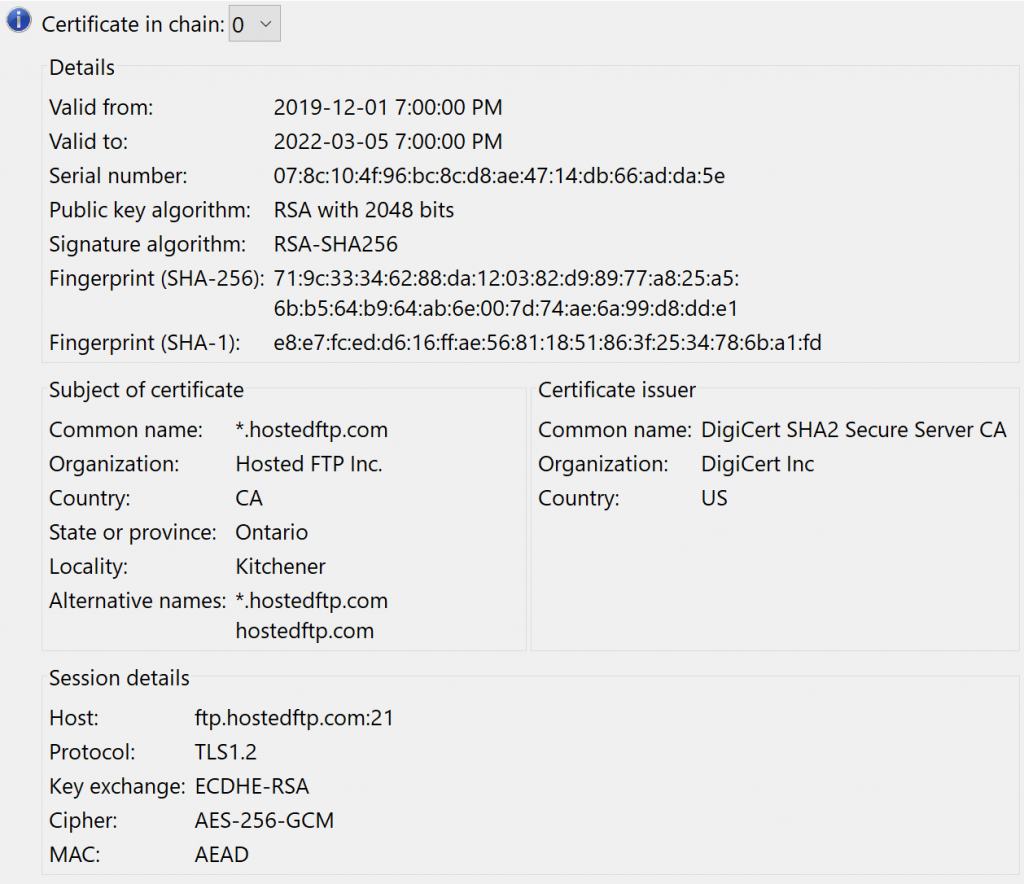Screen dimensions: 1024x884
Task: Click the key exchange value ECDHE-RSA
Action: click(252, 786)
